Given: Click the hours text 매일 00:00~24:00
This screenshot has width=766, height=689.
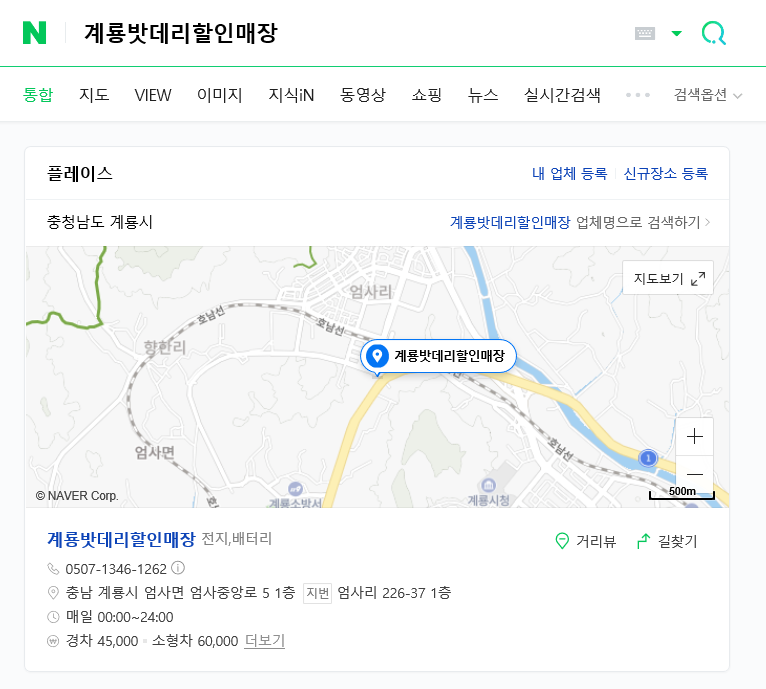Looking at the screenshot, I should [x=120, y=617].
